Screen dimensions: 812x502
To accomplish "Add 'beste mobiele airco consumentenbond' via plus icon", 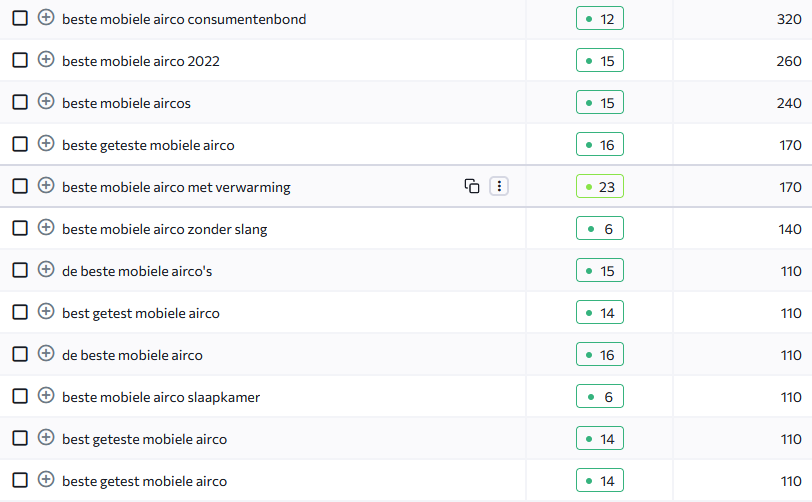I will (46, 18).
